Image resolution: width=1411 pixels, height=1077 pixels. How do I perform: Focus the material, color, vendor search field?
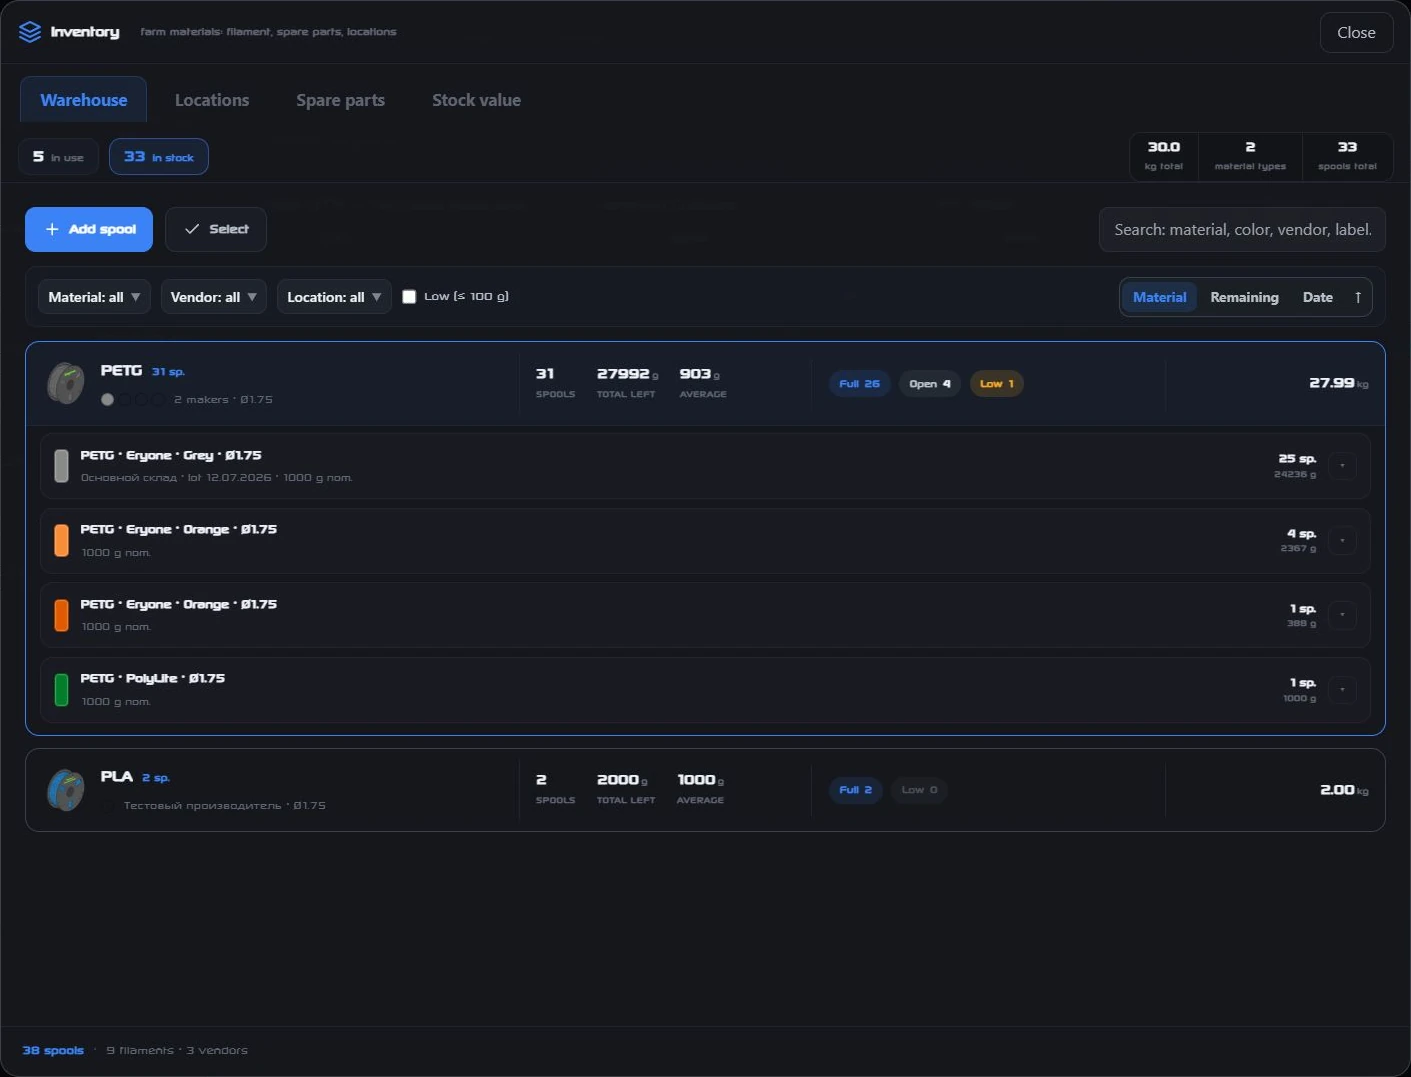[1242, 229]
